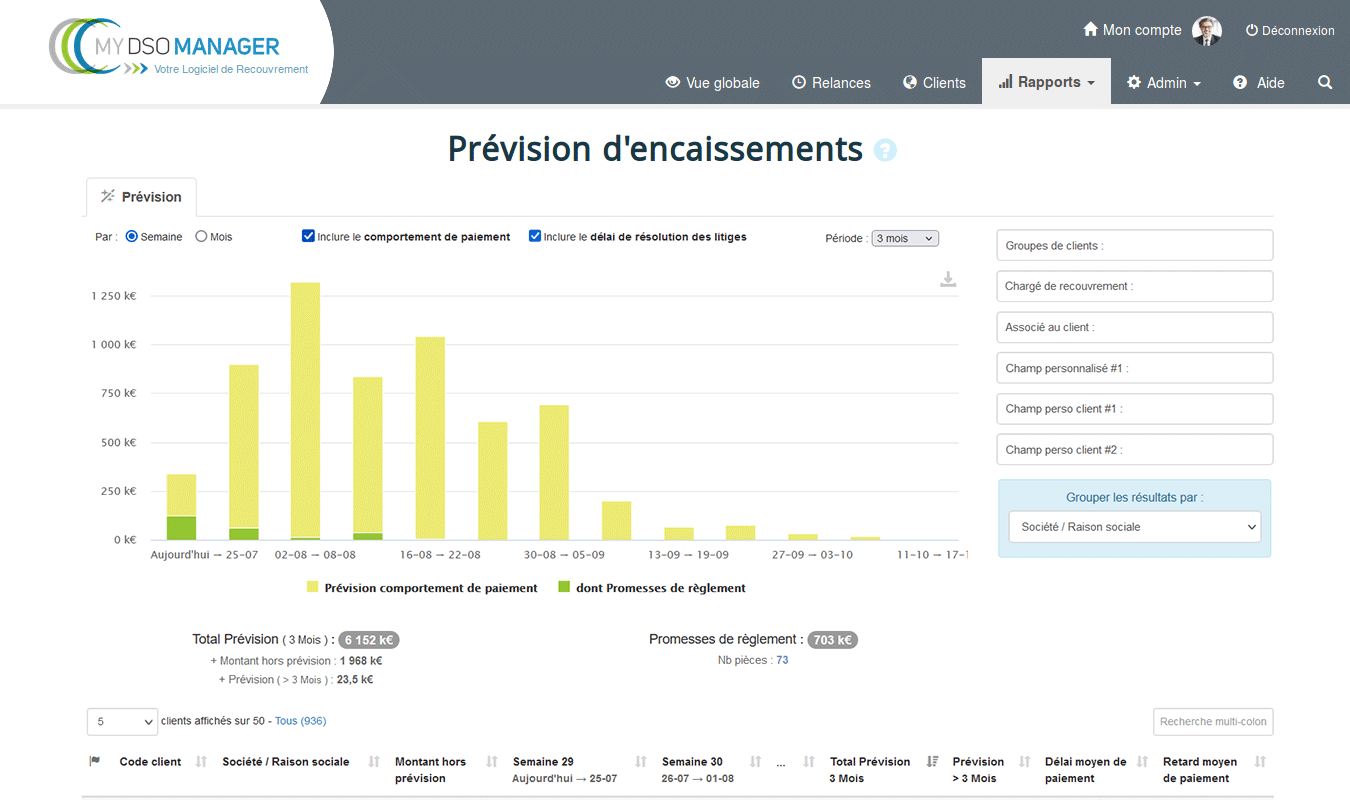Expand the Grouper les résultats par dropdown
The height and width of the screenshot is (800, 1350).
tap(1134, 527)
